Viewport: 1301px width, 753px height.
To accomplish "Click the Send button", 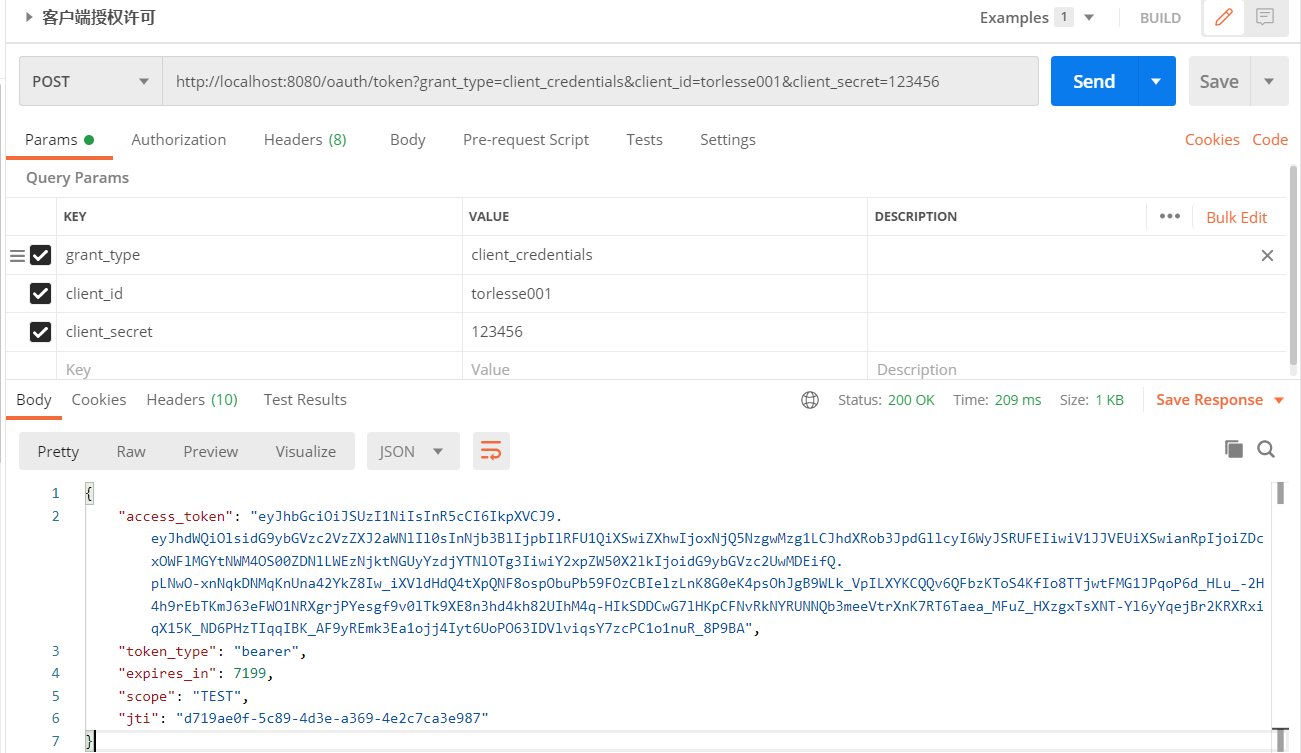I will [x=1094, y=81].
